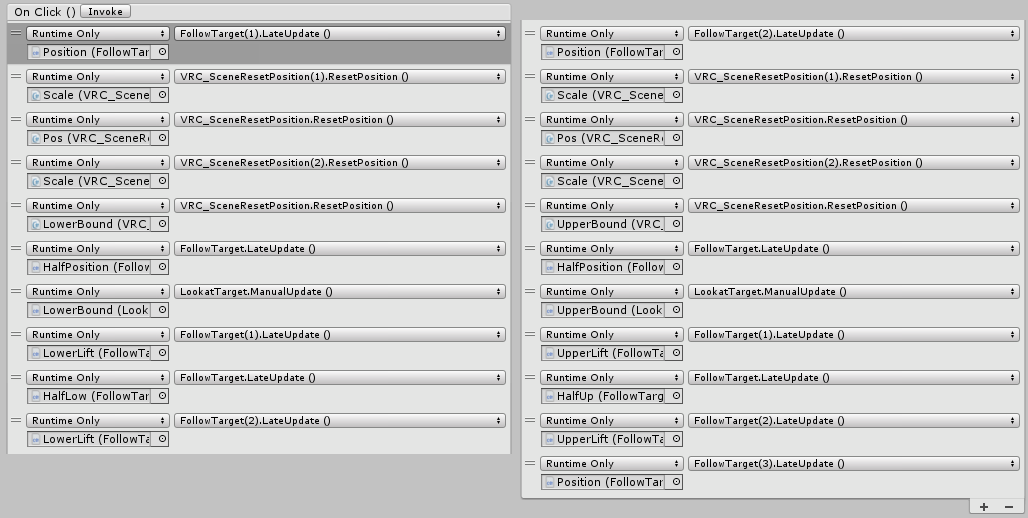
Task: Grab the reorder handle of the FollowTarget(3).LateUpdate entry
Action: click(x=530, y=464)
